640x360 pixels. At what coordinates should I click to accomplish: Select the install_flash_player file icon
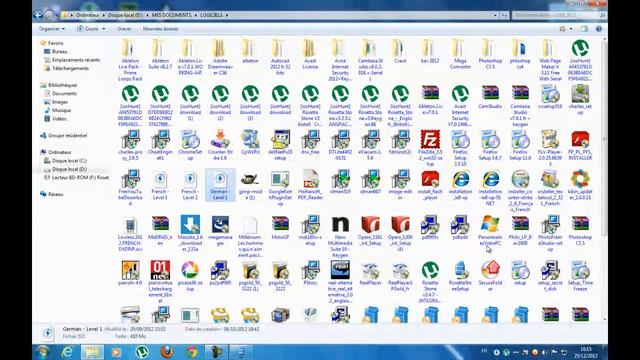tap(430, 179)
